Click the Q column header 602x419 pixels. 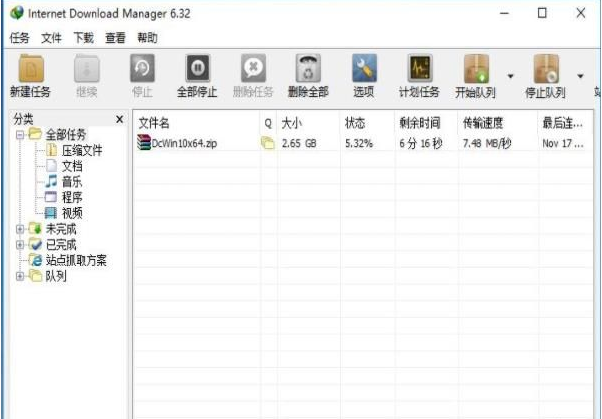268,123
